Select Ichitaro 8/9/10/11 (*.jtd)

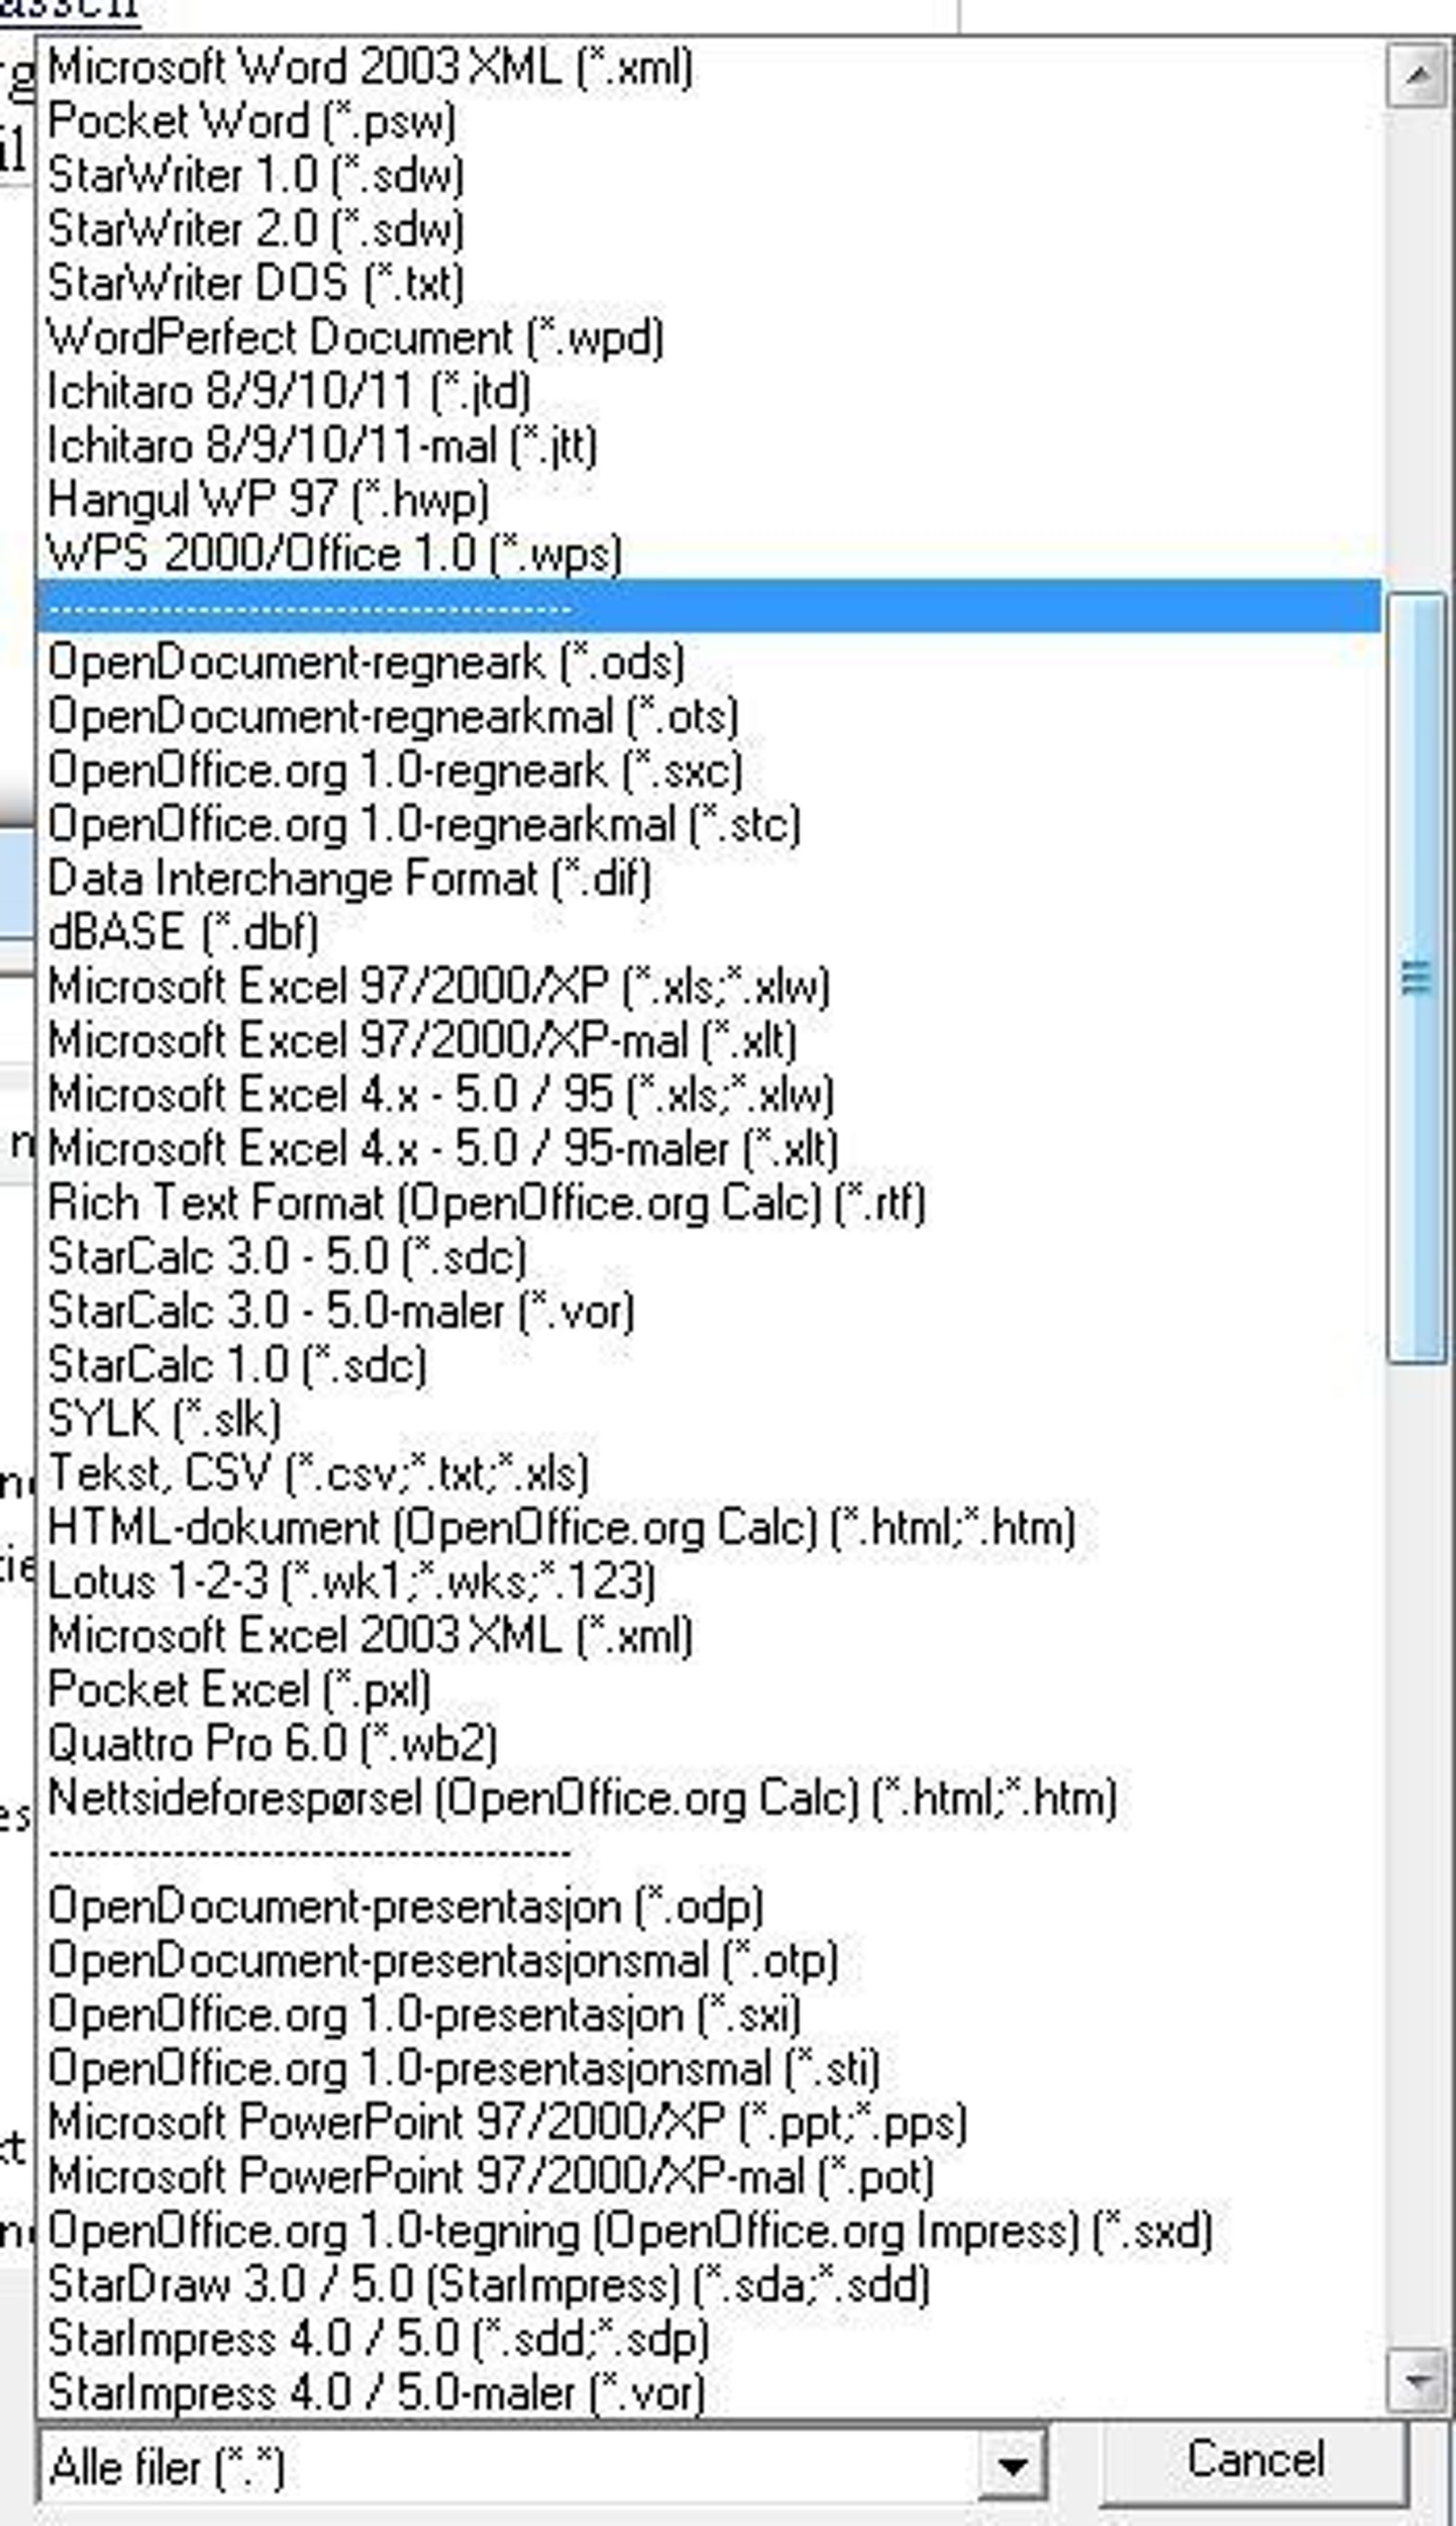click(710, 392)
